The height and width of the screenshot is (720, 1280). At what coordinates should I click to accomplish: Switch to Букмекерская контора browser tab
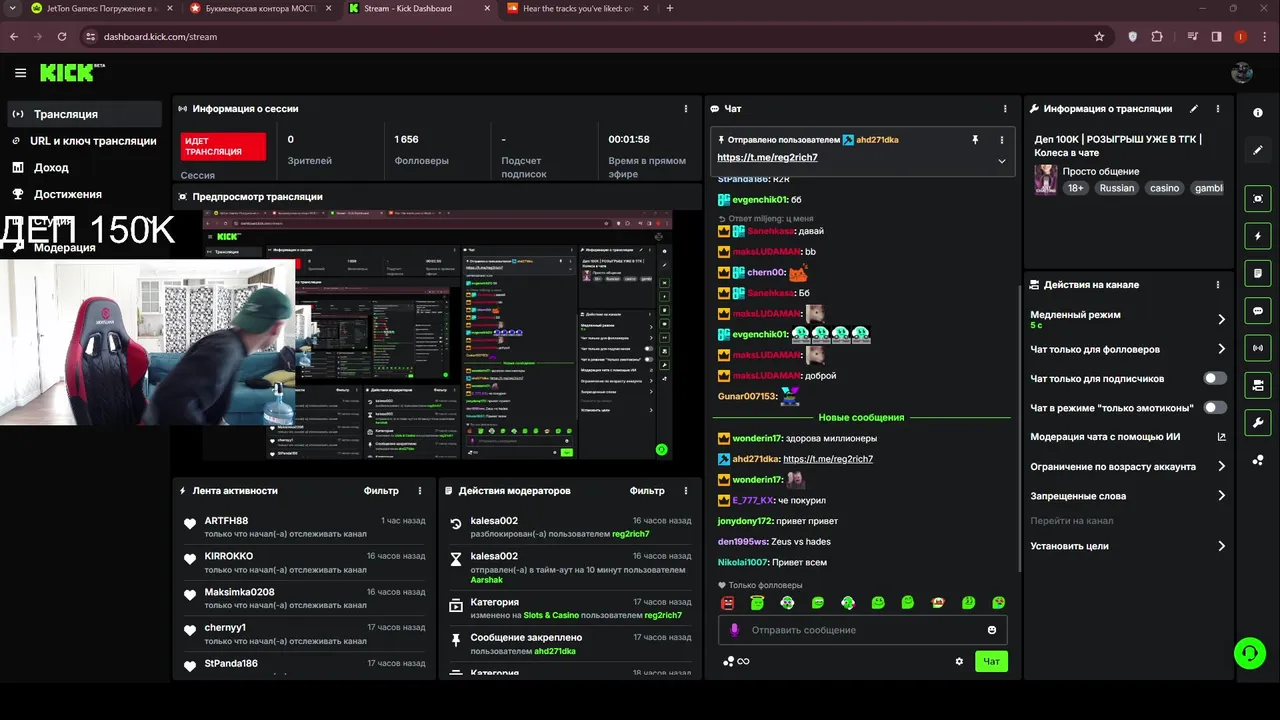coord(260,8)
